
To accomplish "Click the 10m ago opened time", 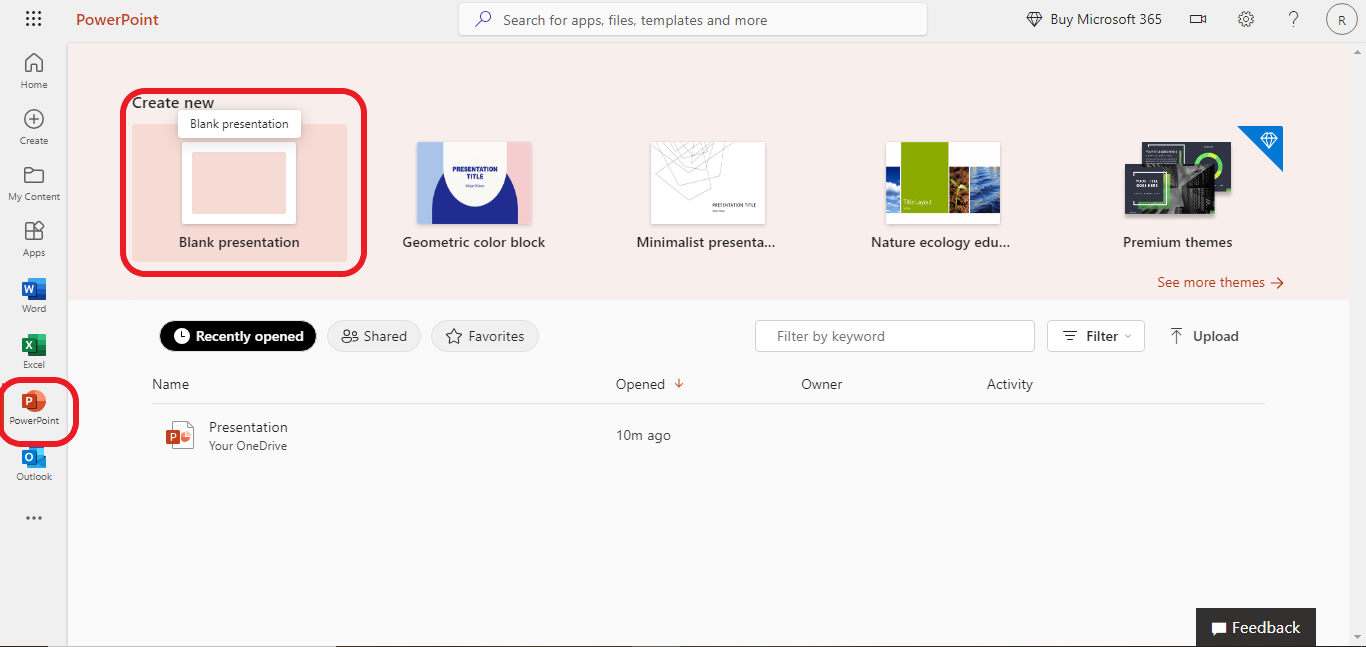I will pos(643,435).
